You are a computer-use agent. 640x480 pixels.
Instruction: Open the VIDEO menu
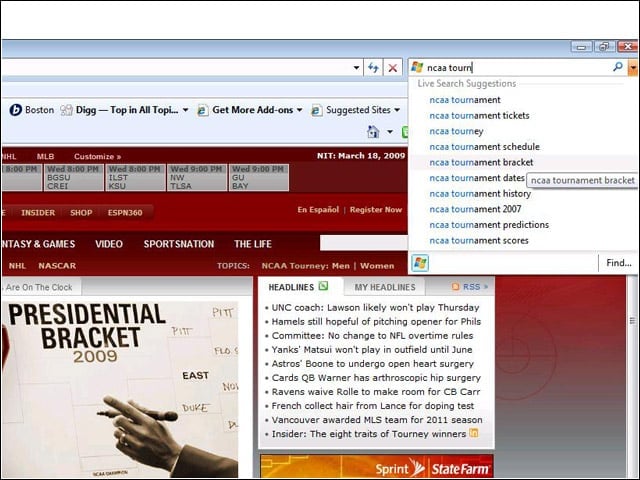tap(109, 244)
